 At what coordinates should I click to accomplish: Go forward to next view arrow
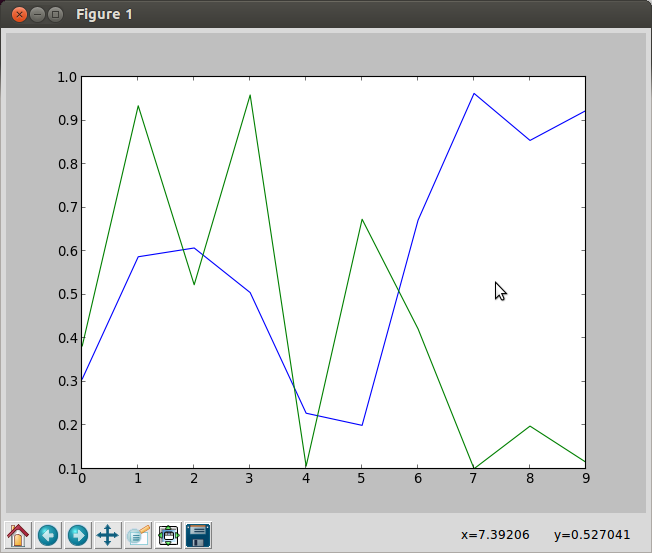(x=78, y=535)
